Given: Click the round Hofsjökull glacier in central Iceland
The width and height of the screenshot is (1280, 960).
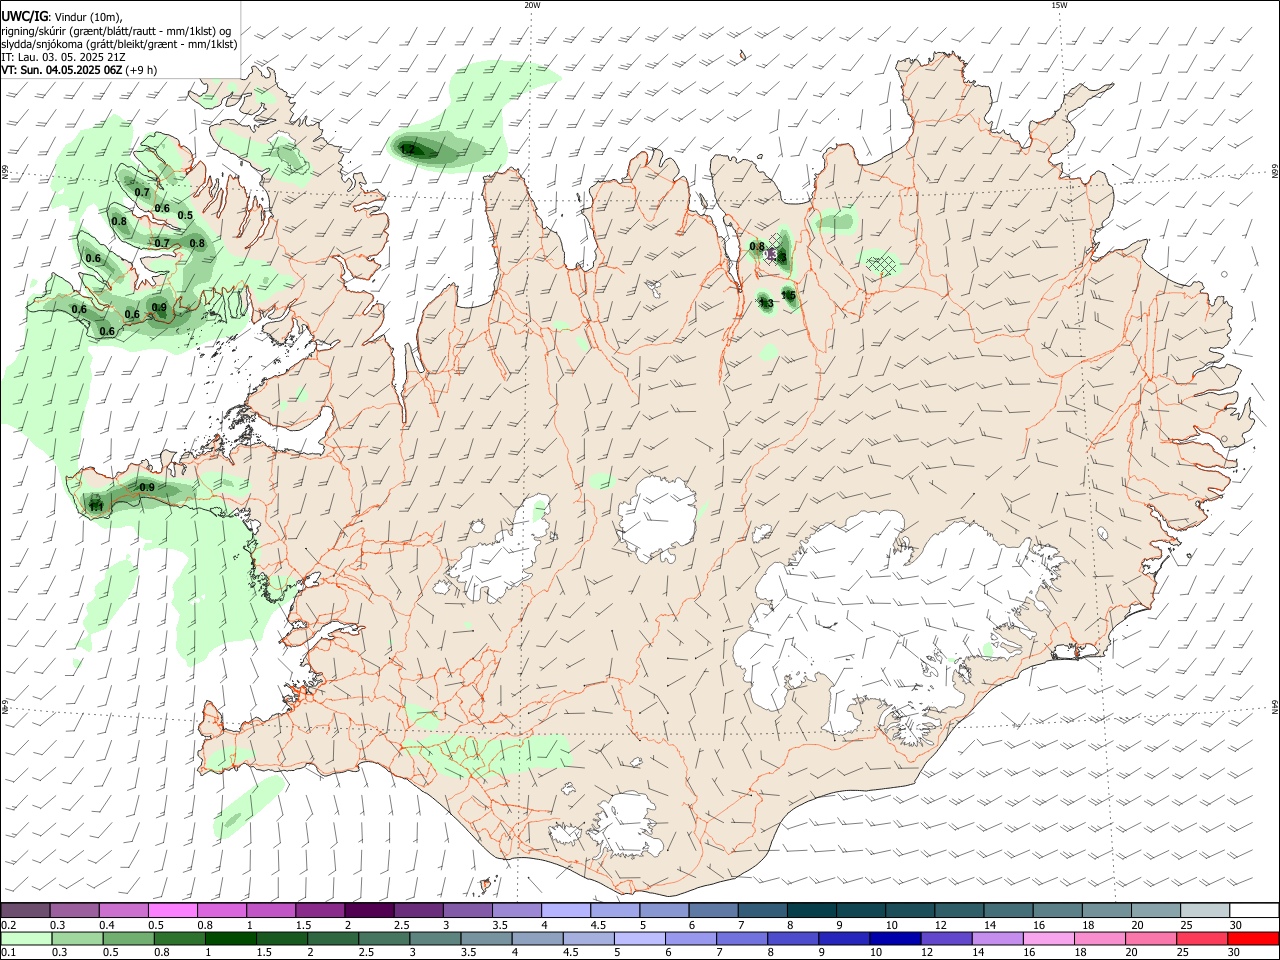Looking at the screenshot, I should 657,517.
